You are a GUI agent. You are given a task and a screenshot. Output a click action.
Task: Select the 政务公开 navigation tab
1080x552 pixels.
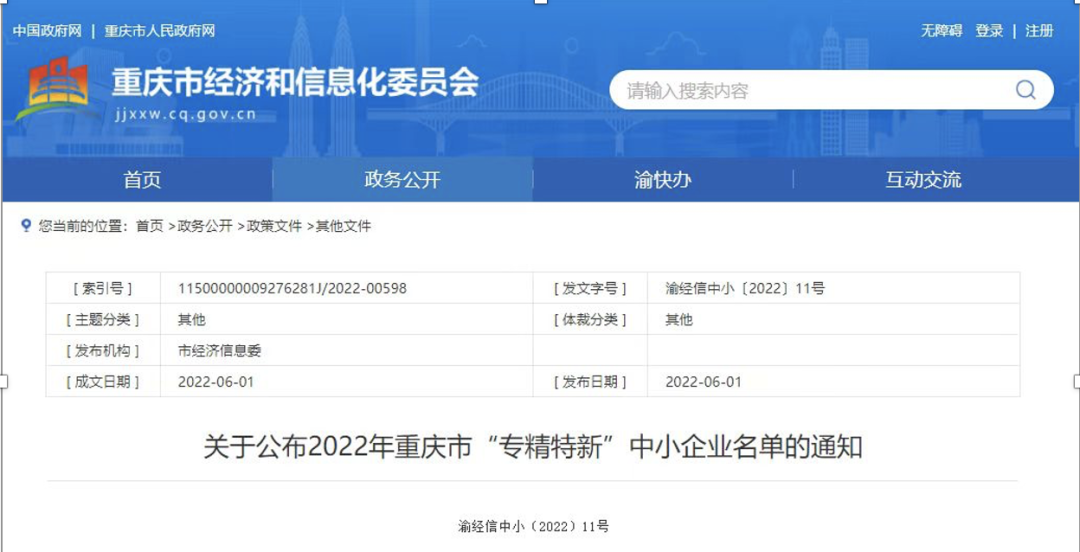[x=402, y=180]
